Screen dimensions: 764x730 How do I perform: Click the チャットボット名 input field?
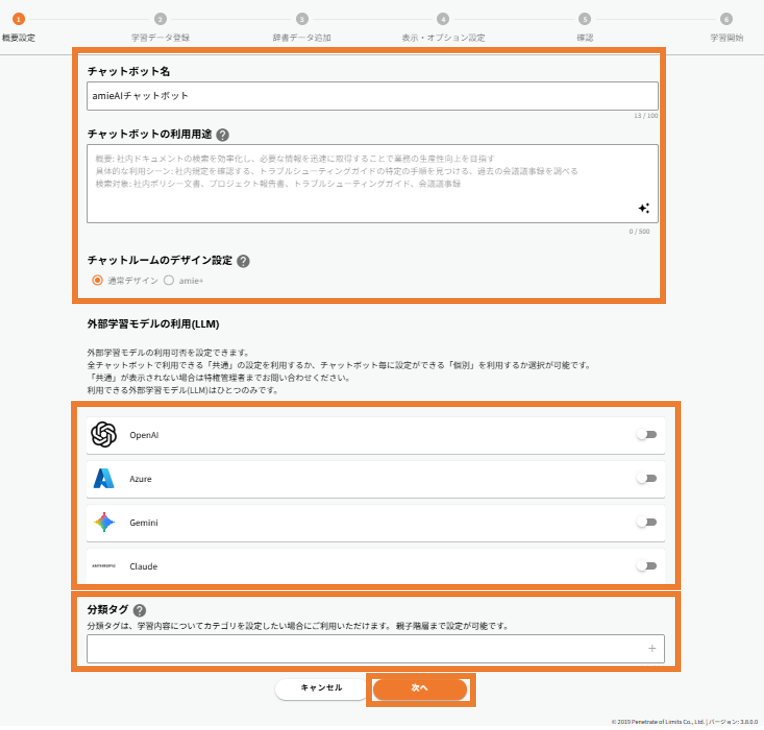pos(372,96)
